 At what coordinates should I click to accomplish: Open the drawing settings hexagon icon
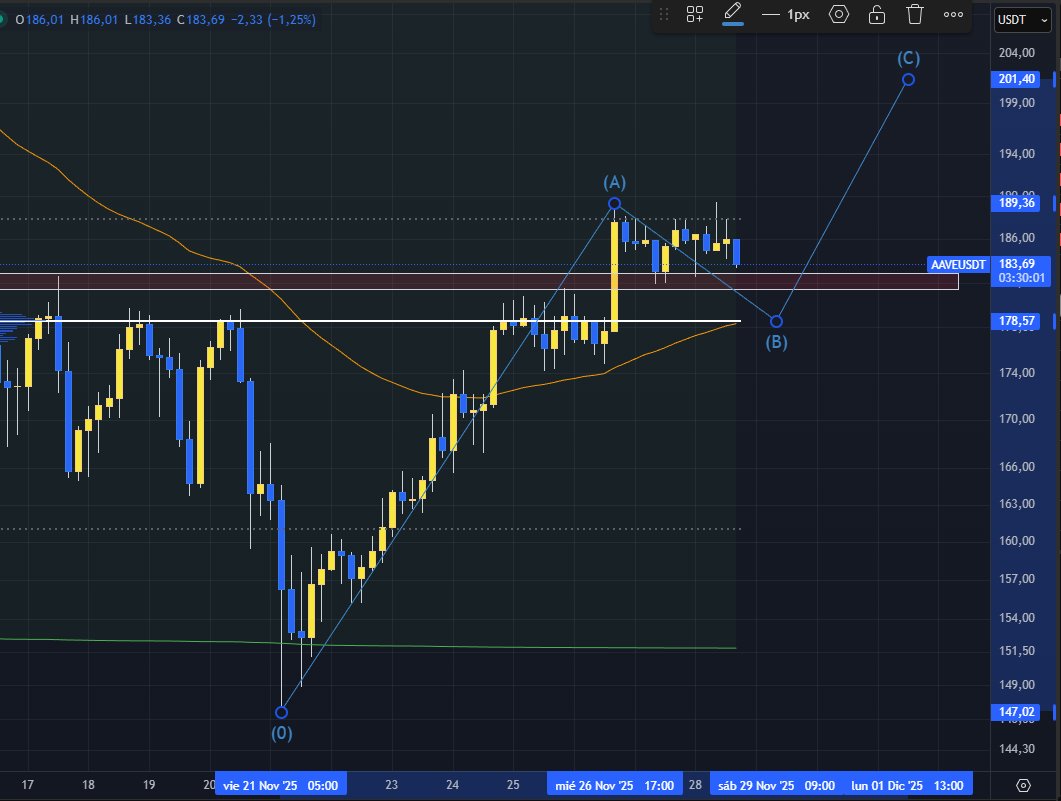(x=839, y=14)
